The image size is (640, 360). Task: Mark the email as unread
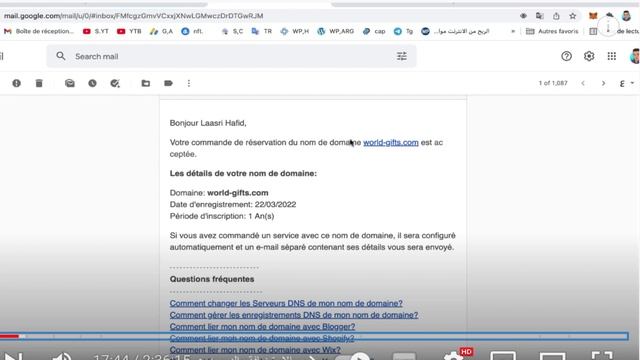[x=70, y=83]
